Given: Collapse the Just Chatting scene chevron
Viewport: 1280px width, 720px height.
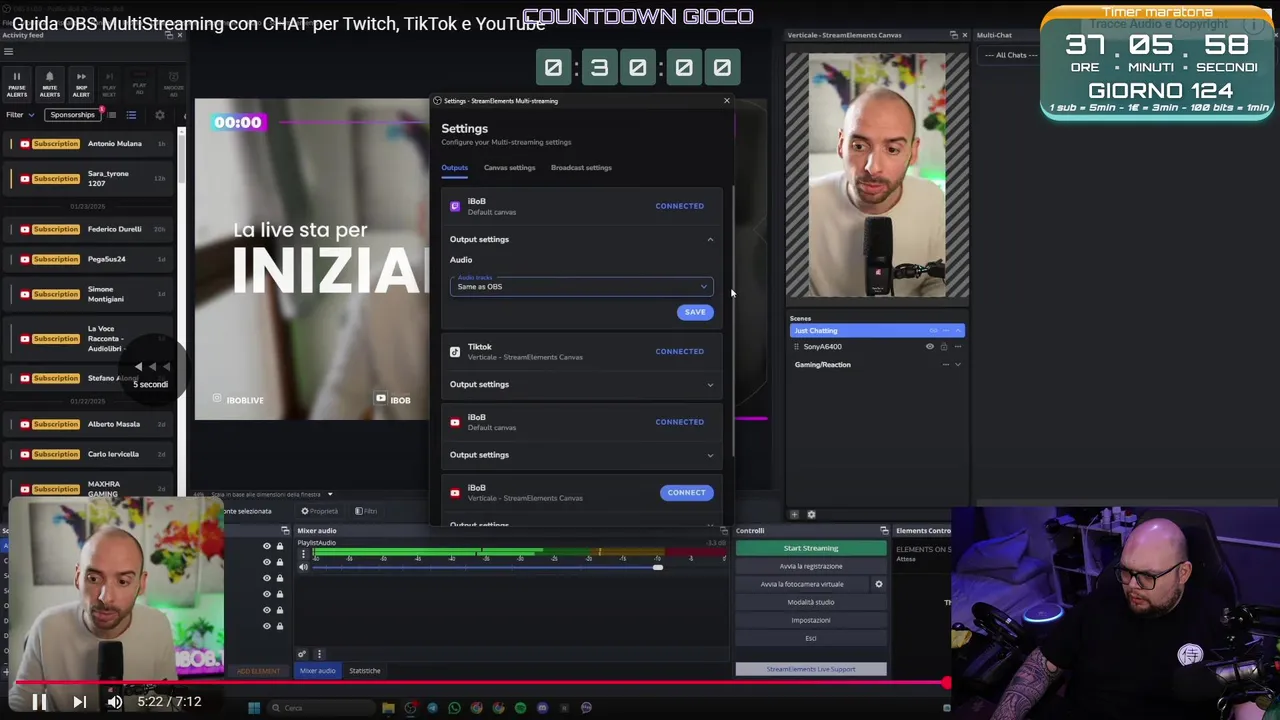Looking at the screenshot, I should (958, 331).
